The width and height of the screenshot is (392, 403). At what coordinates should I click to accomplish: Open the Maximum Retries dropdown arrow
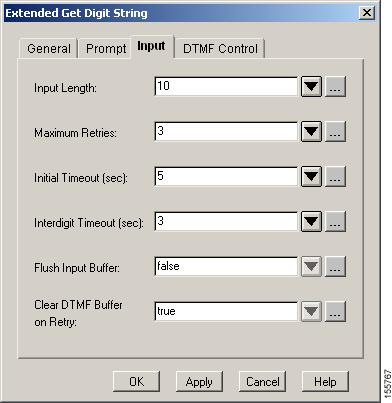click(311, 132)
